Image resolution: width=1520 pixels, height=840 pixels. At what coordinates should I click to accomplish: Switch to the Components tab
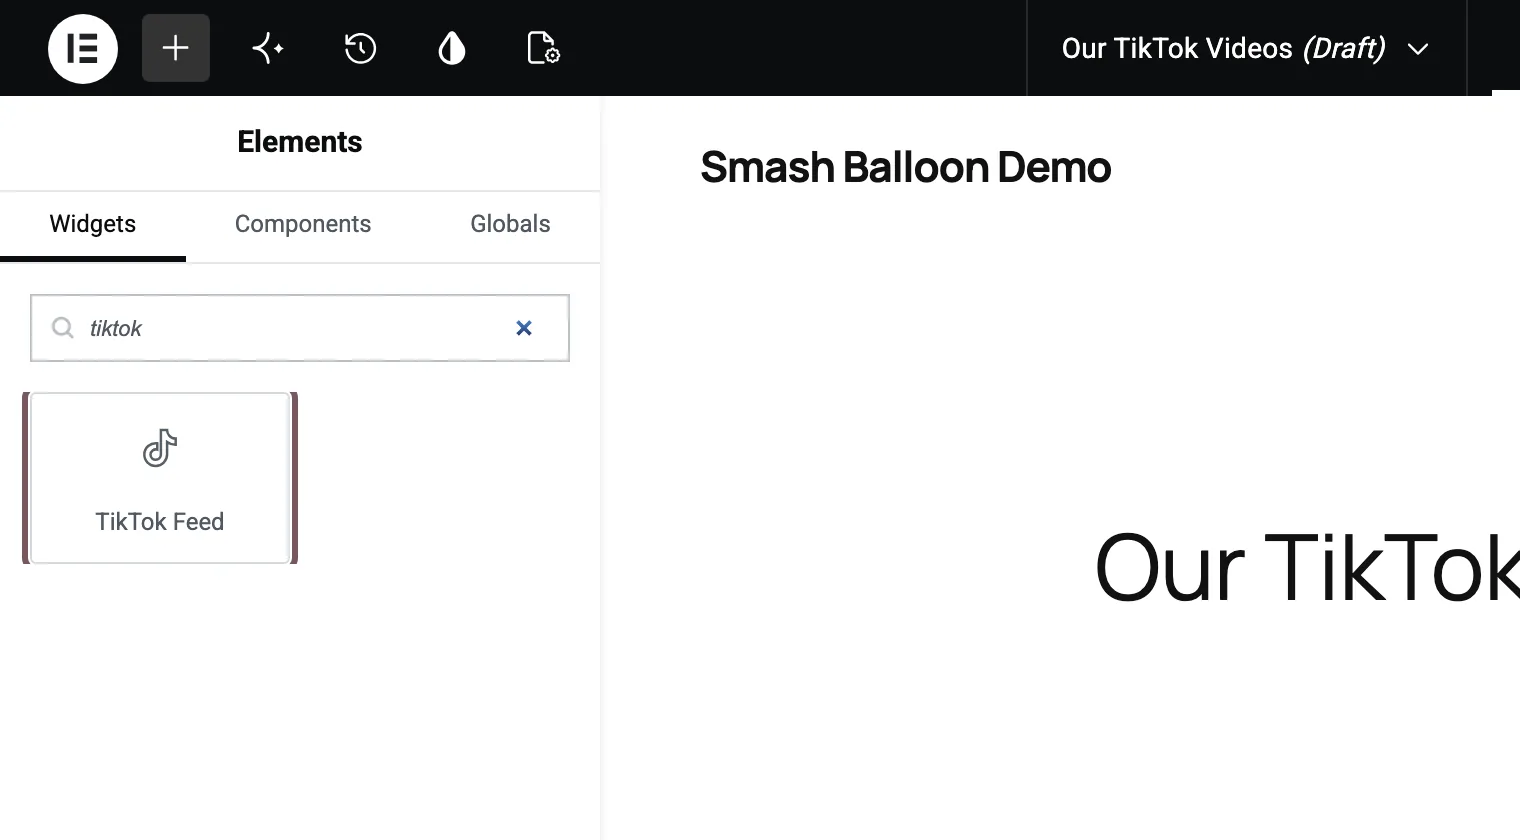coord(303,224)
